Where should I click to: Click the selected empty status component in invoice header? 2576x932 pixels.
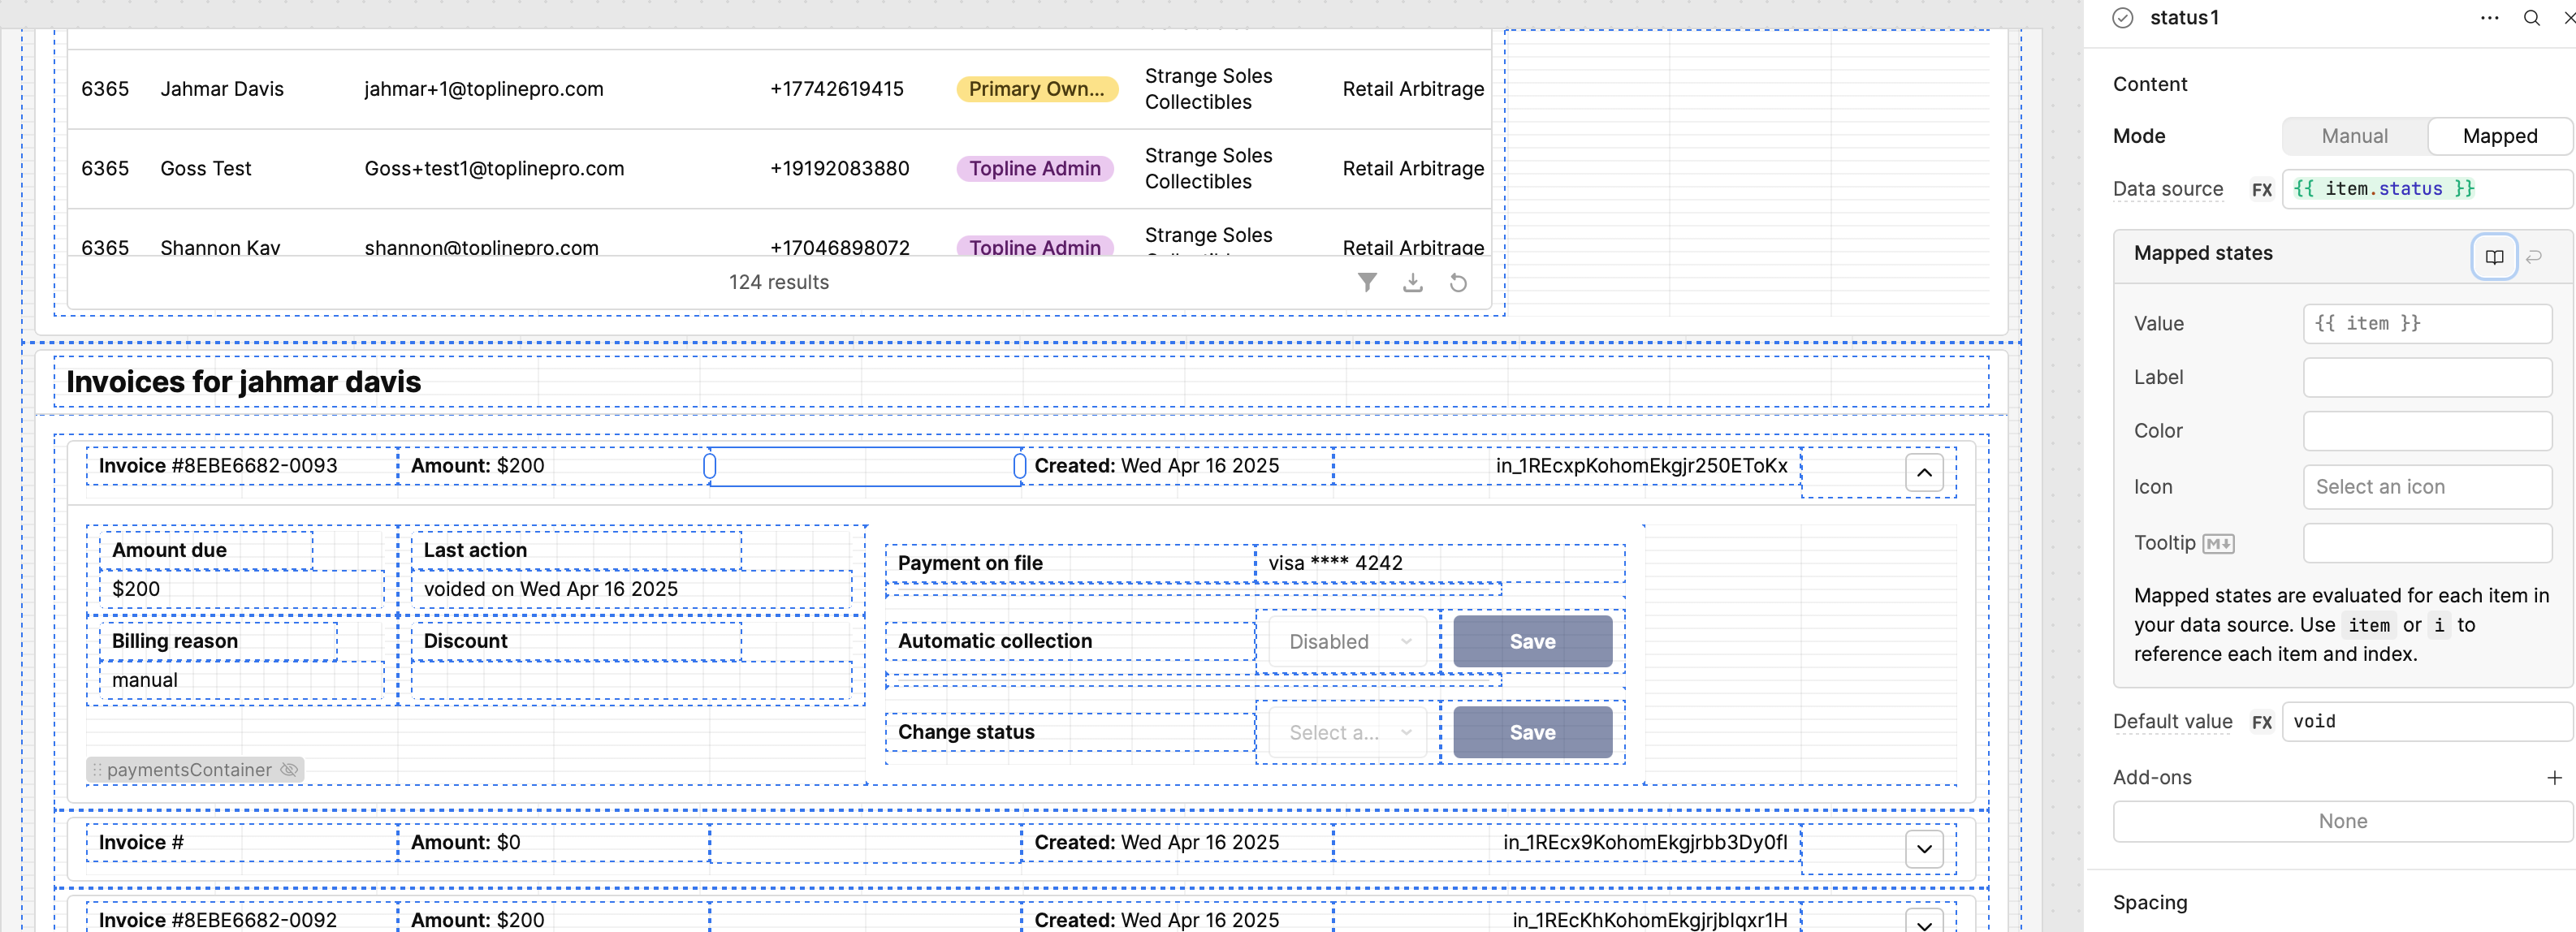click(865, 466)
